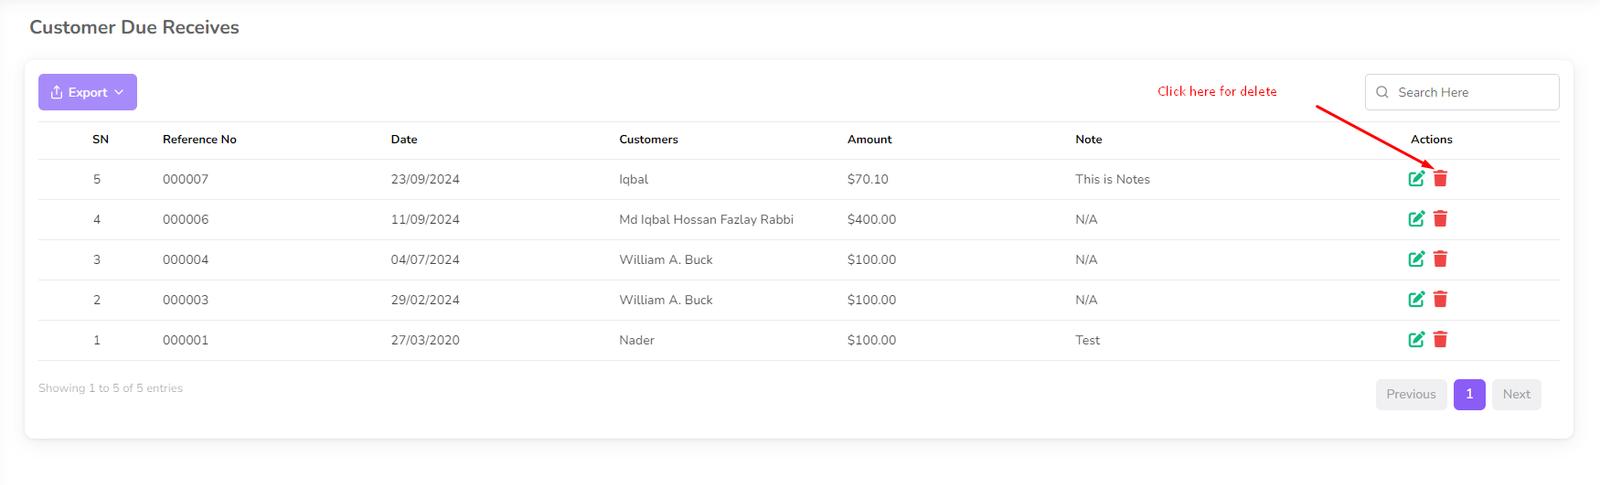1600x485 pixels.
Task: Sort by the Date column header
Action: [x=404, y=140]
